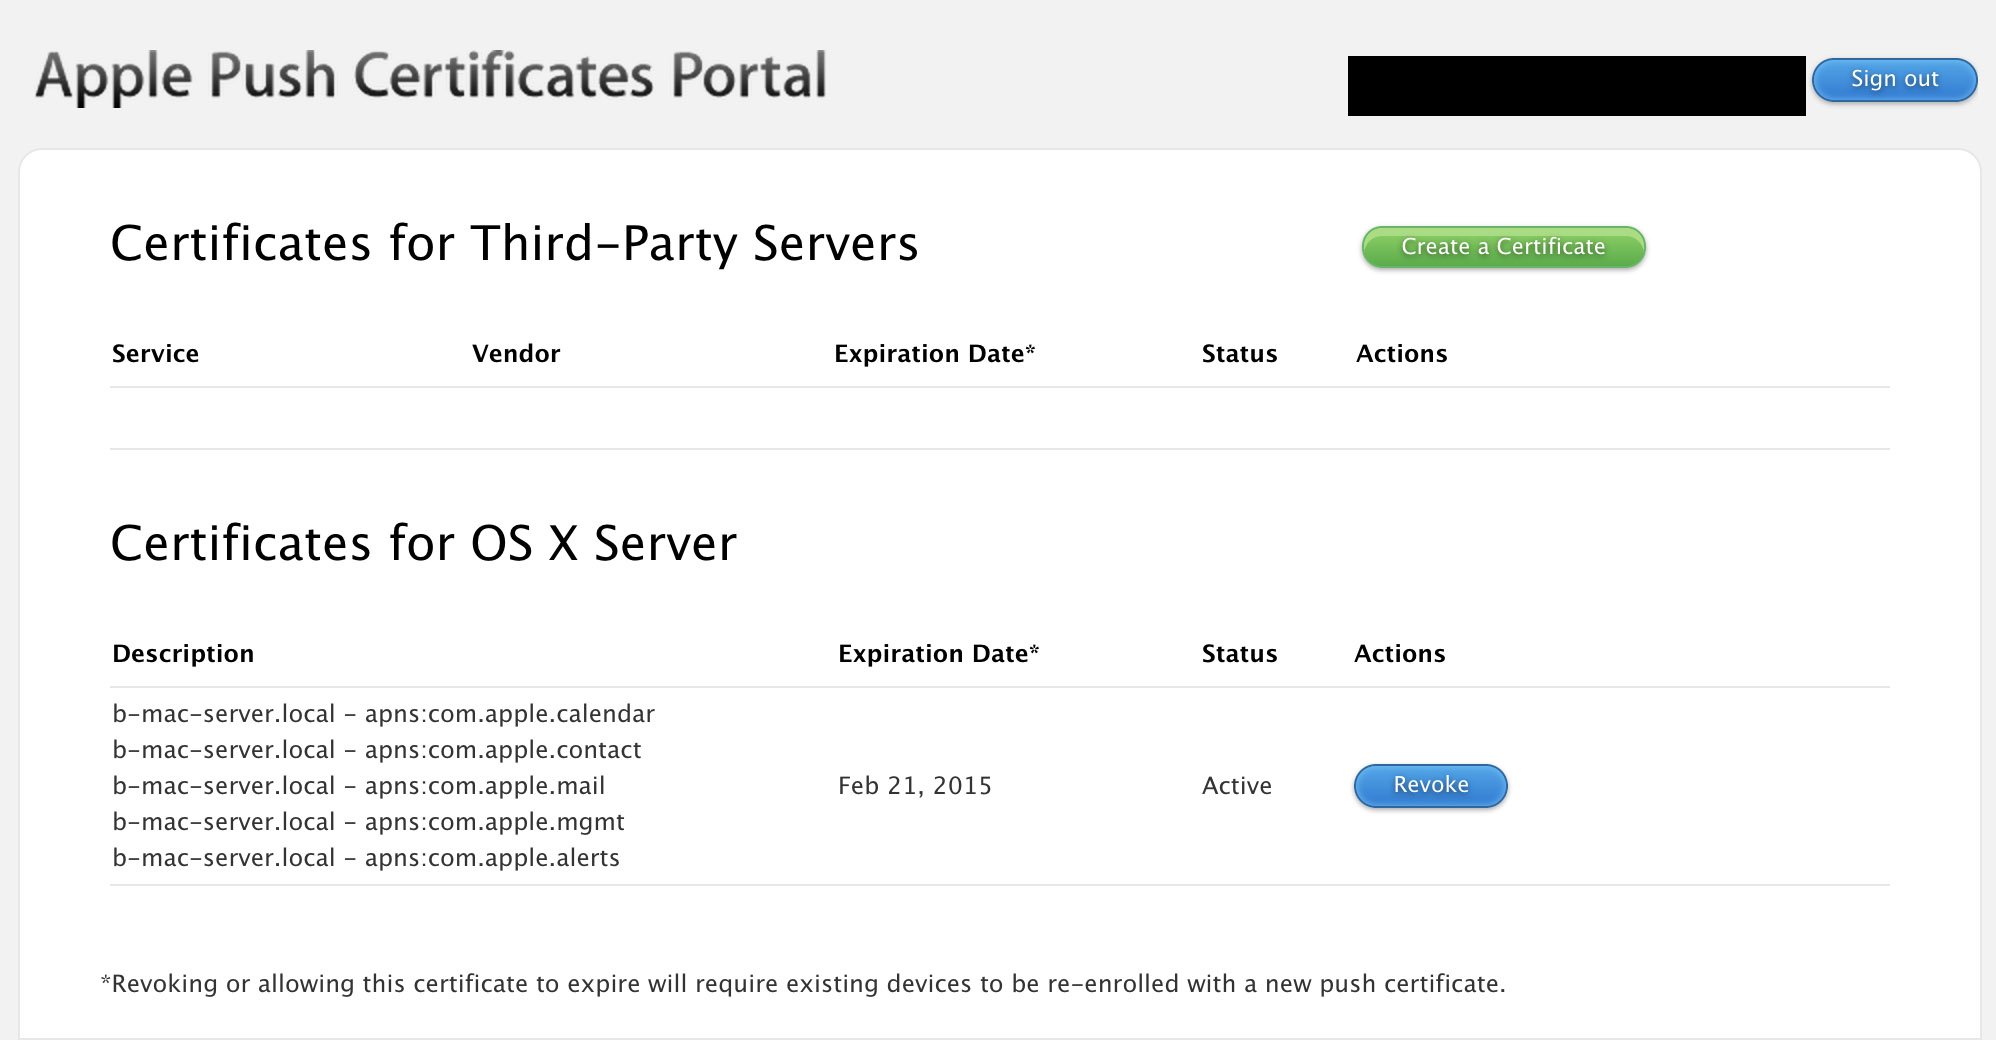Click Status header in Third-Party Servers table
This screenshot has width=1996, height=1040.
1239,354
